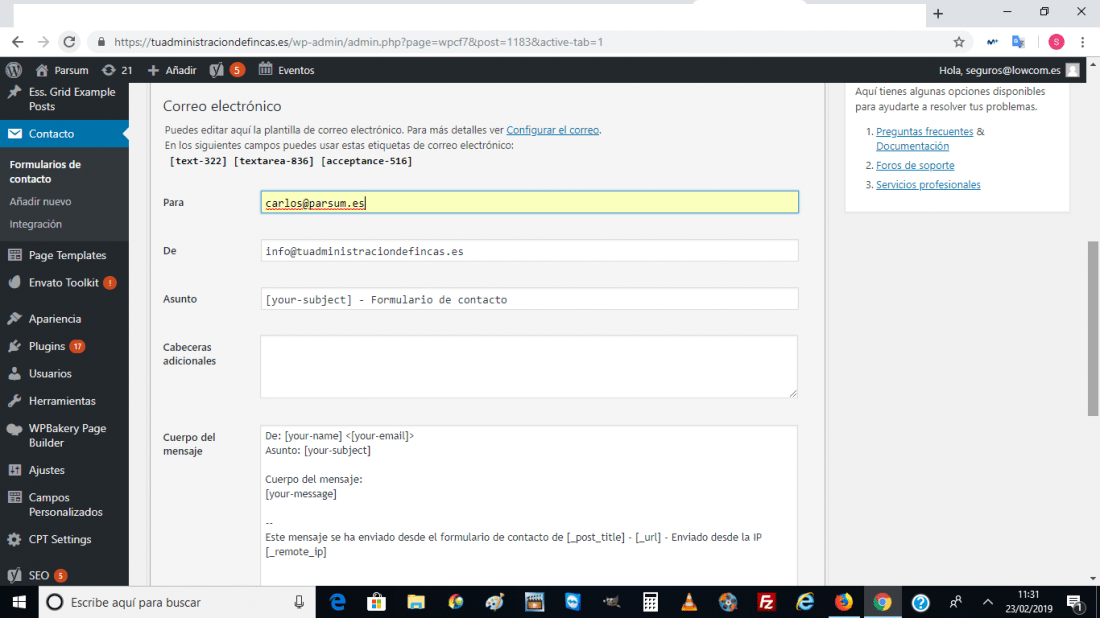This screenshot has width=1100, height=618.
Task: Open the SEO Yoast sidebar icon
Action: coord(14,575)
